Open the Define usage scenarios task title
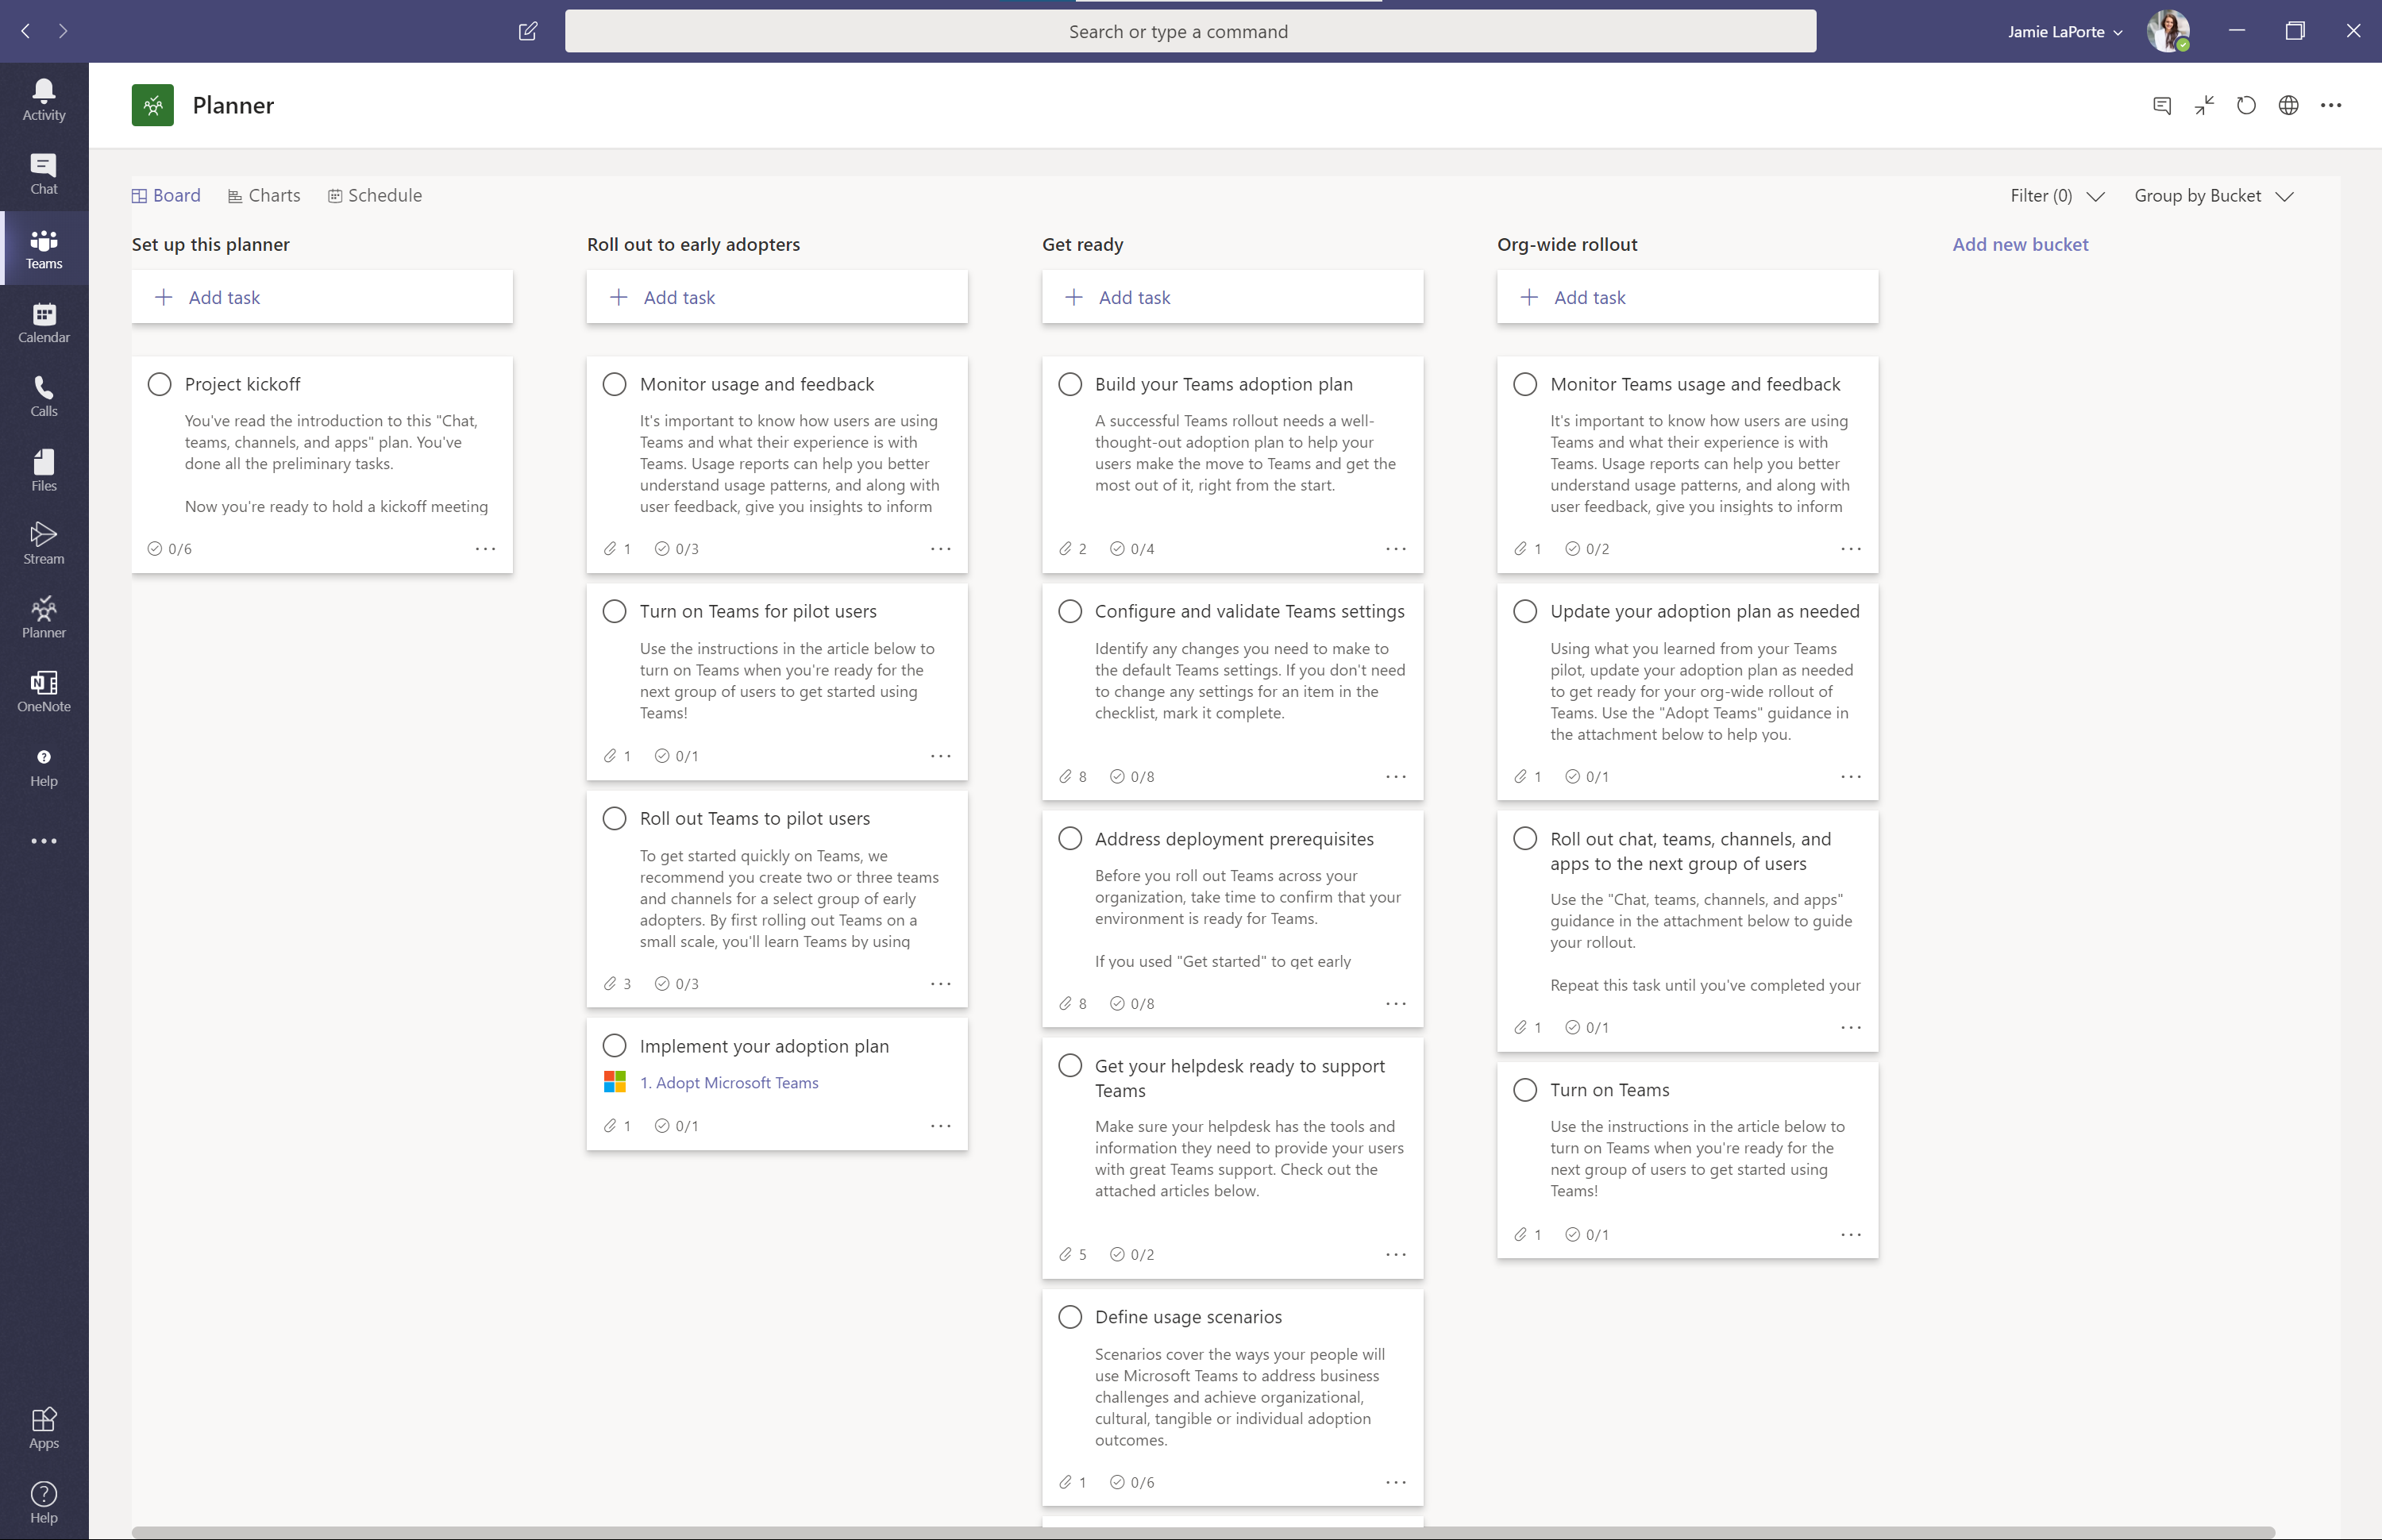2382x1540 pixels. [x=1188, y=1318]
